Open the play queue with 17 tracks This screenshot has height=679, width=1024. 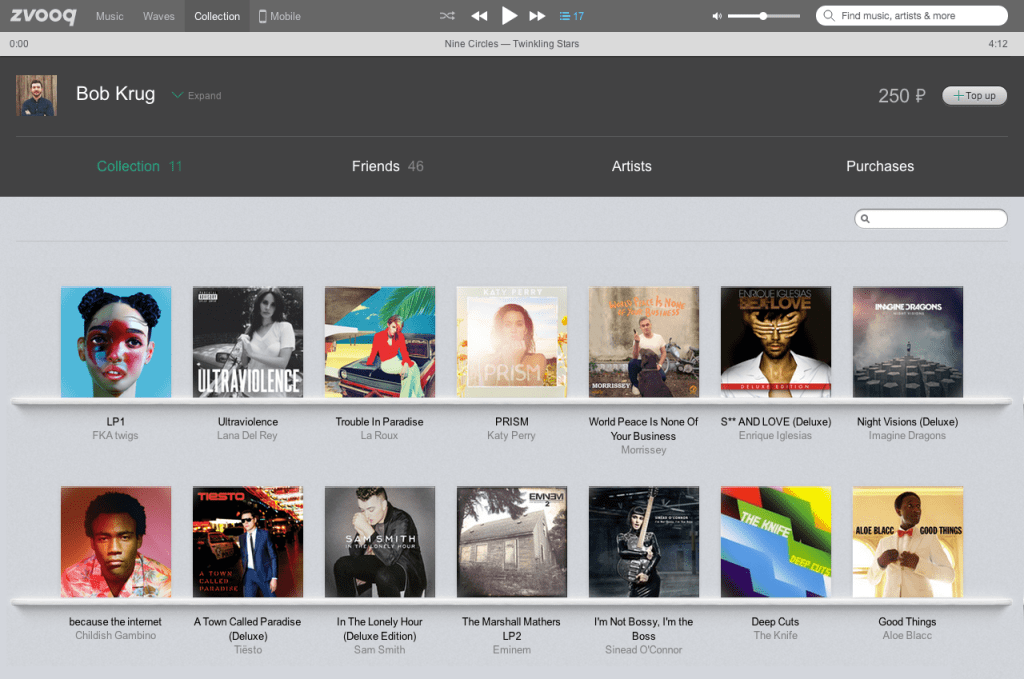571,16
